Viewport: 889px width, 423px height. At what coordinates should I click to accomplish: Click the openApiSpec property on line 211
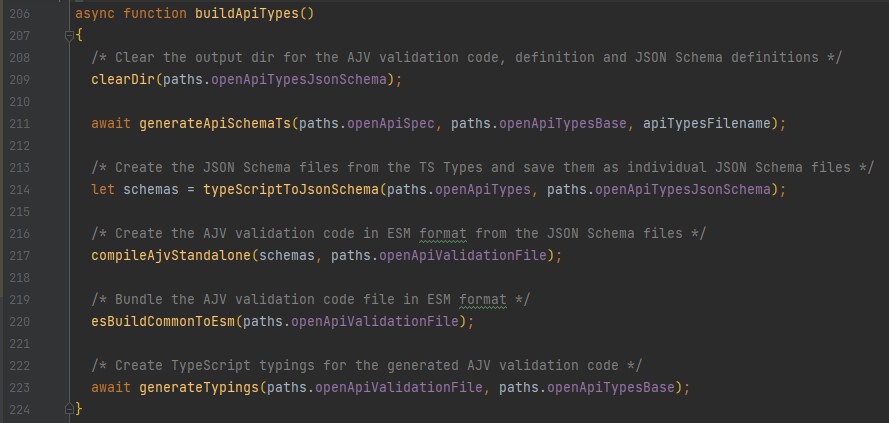point(391,124)
